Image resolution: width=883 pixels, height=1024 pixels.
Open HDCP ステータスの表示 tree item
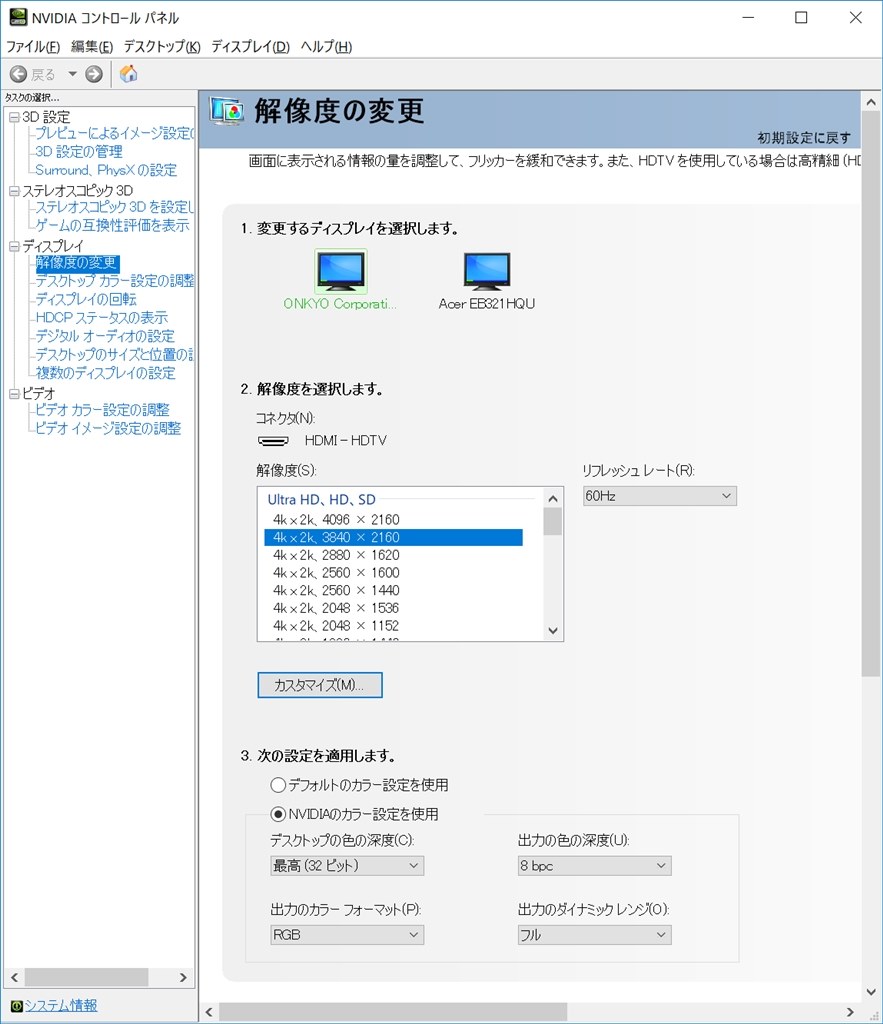point(101,317)
